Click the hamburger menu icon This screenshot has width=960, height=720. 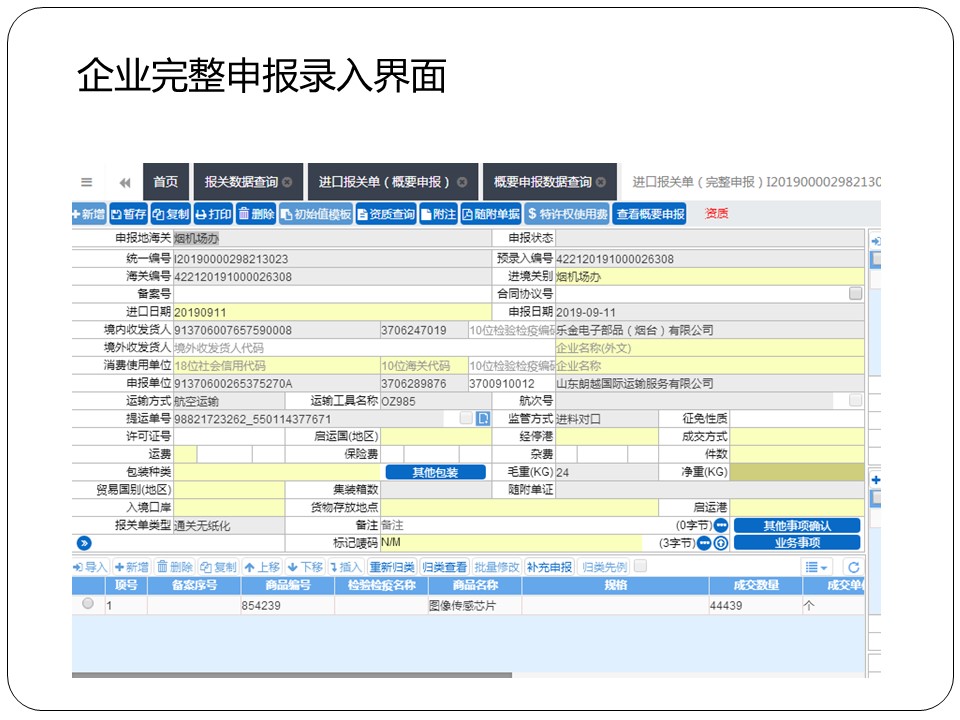pos(87,182)
